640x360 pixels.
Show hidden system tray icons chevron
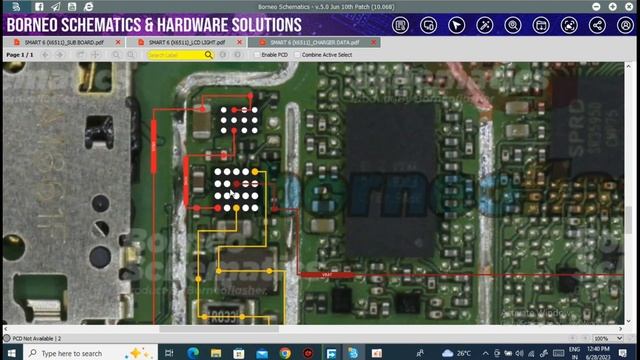coord(485,353)
